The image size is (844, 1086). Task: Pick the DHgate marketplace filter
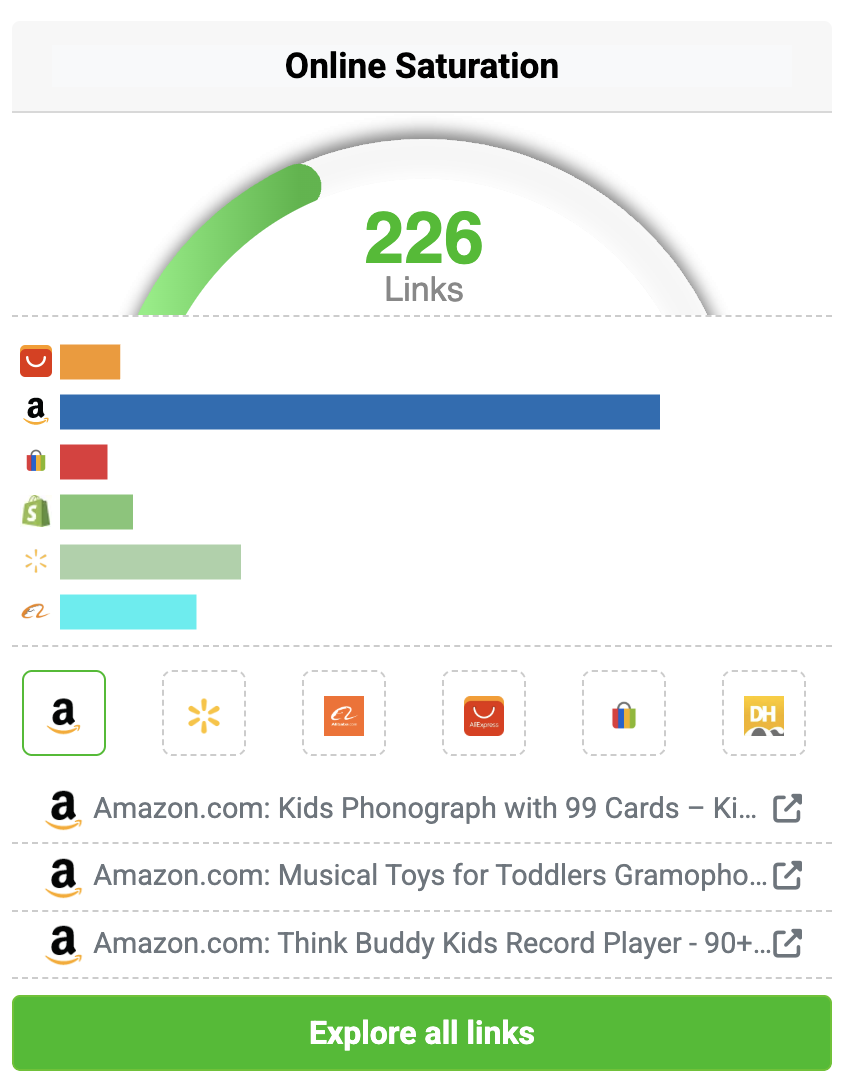pos(764,712)
